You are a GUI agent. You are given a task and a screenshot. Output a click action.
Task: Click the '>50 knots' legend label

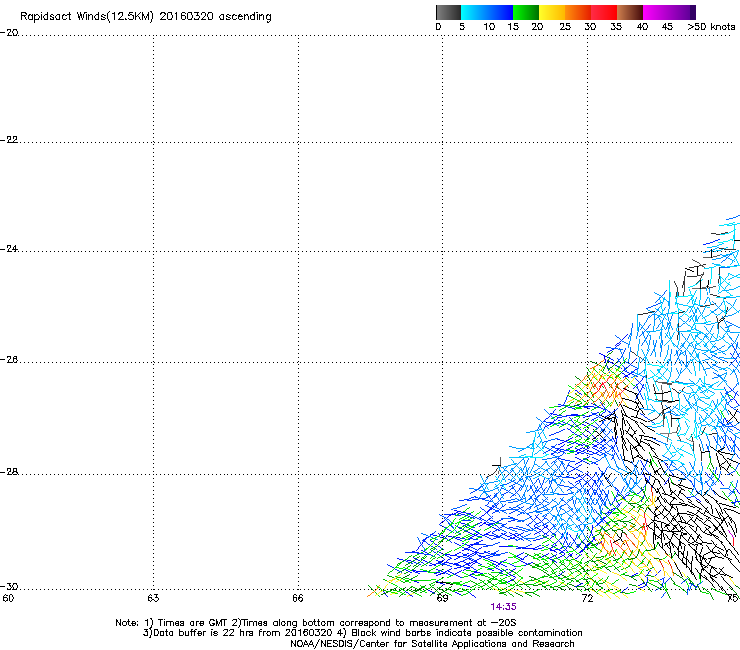click(x=711, y=27)
